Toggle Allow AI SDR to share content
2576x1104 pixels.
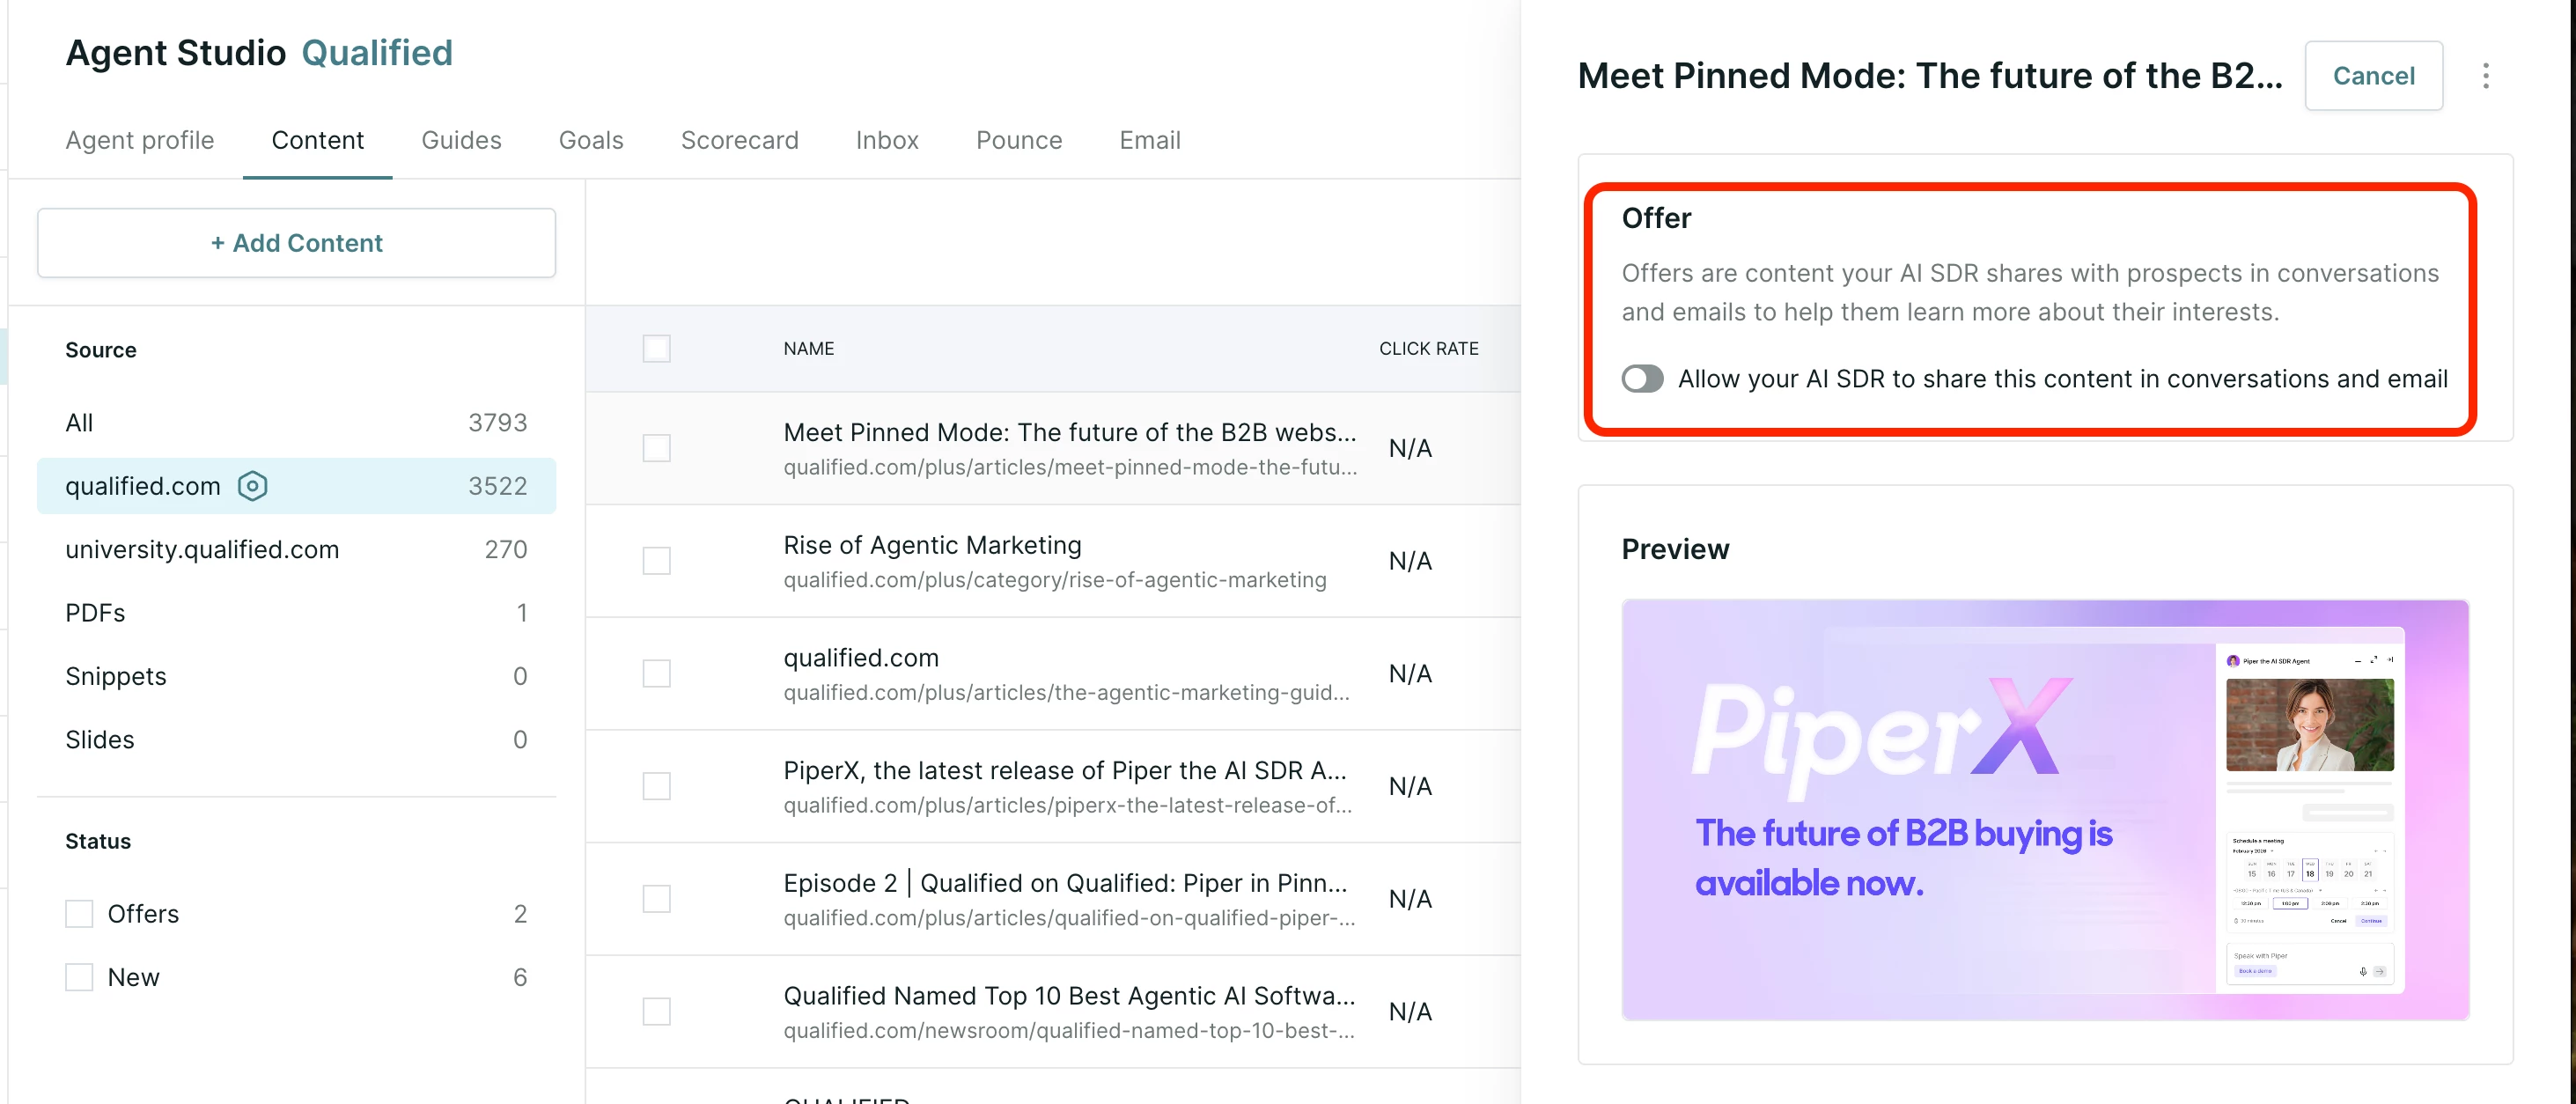pos(1642,379)
